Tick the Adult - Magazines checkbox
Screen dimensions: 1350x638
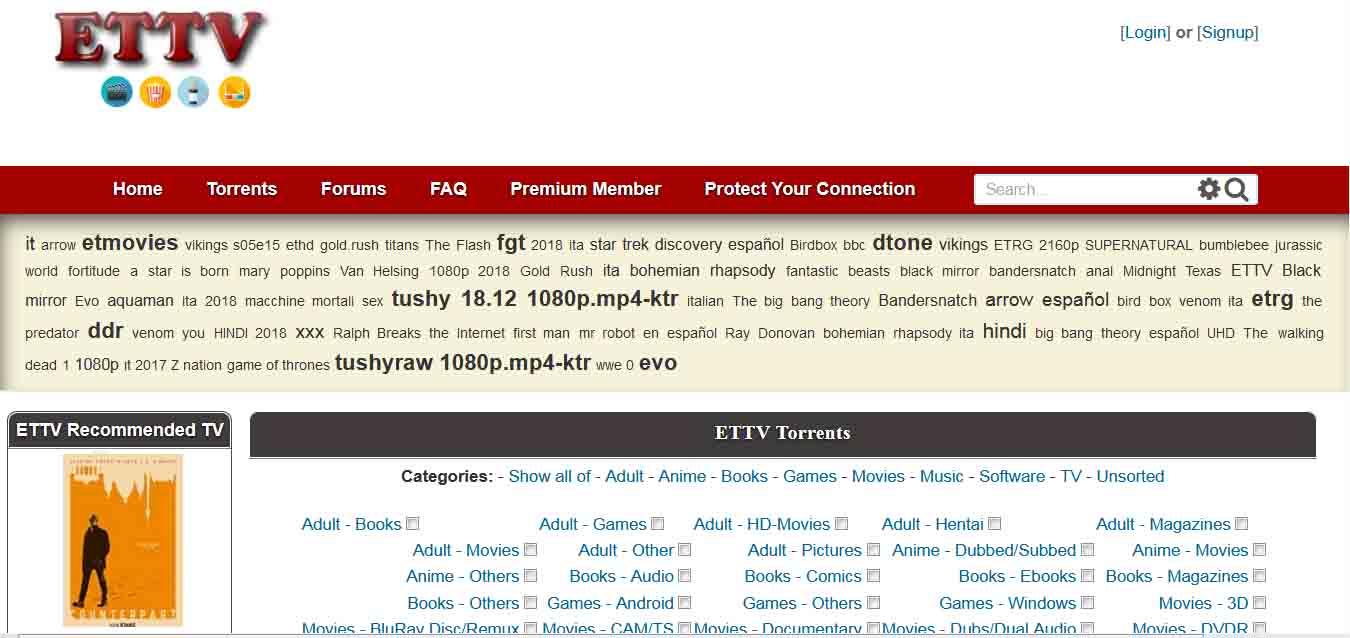(x=1241, y=524)
